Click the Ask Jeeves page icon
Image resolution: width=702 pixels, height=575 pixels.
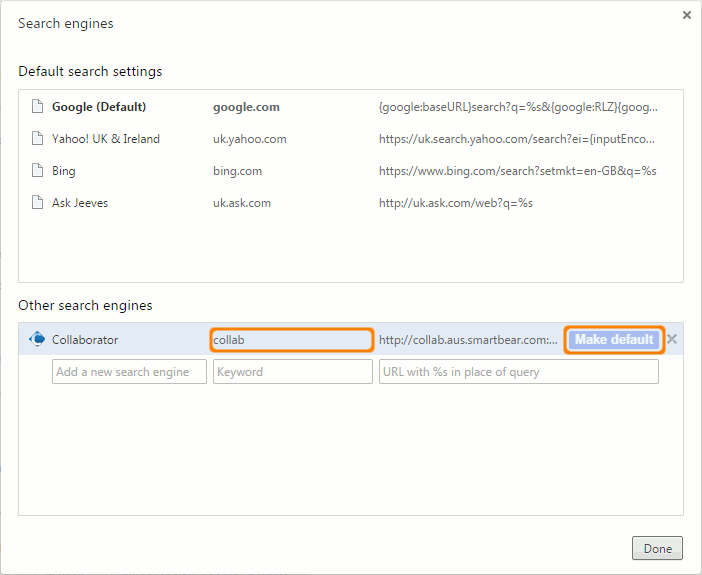point(37,203)
